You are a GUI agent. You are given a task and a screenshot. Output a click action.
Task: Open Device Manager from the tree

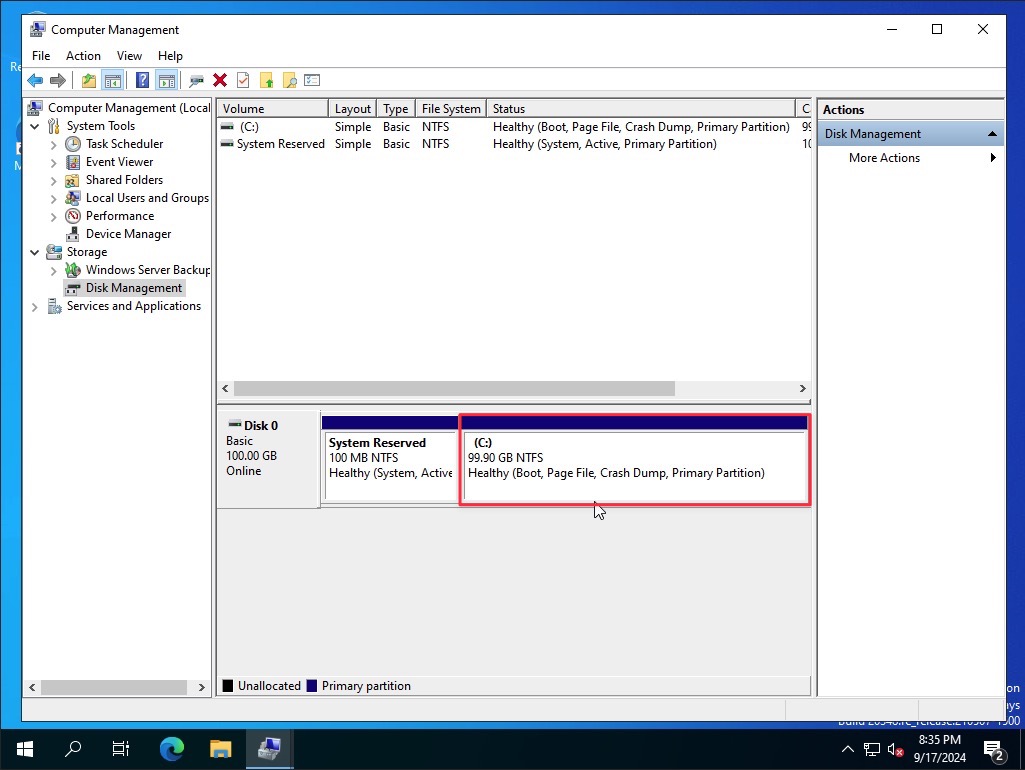(128, 234)
